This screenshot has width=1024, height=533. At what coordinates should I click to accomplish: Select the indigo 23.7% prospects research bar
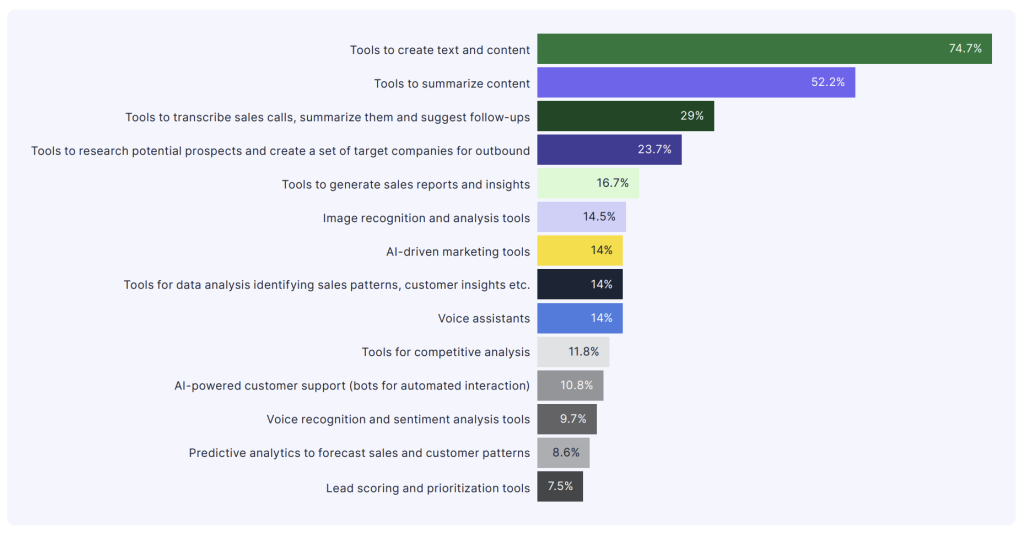pos(609,150)
